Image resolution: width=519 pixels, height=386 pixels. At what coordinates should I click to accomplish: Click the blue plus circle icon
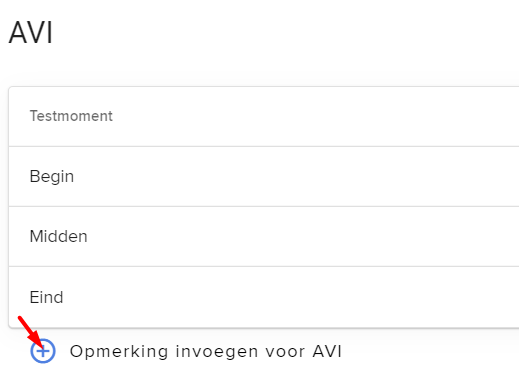click(43, 351)
